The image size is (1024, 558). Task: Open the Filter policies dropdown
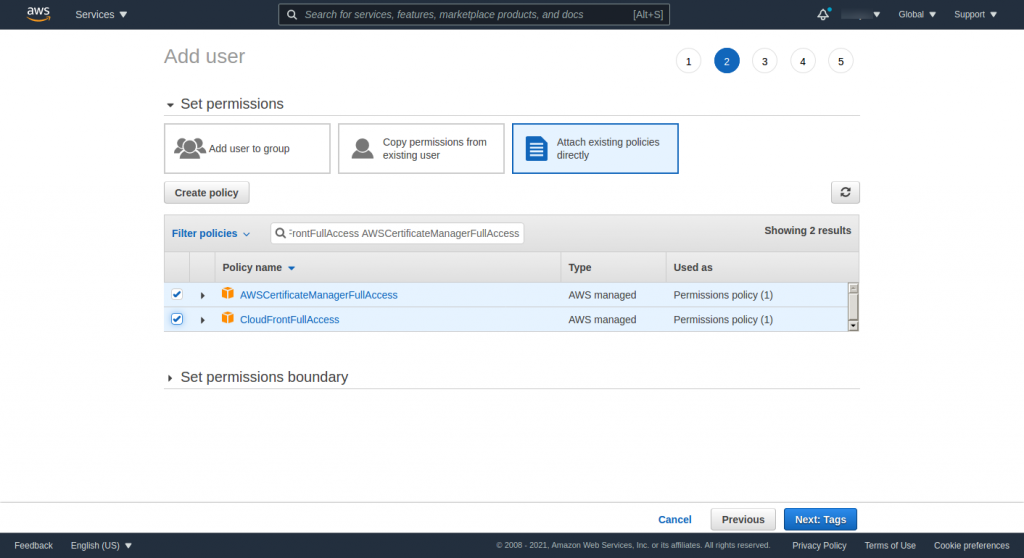[x=211, y=233]
